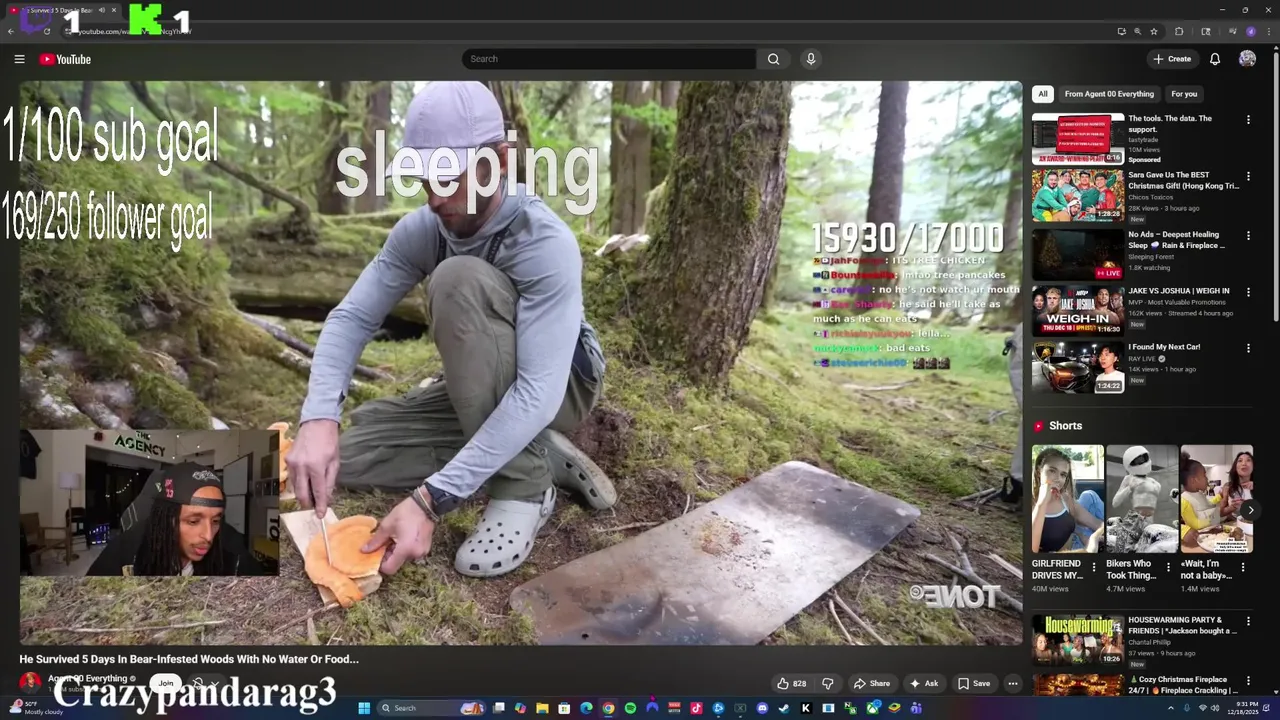Open 'Sara Gave Us The BEST' thumbnail
Screen dimensions: 1280x720
click(1078, 195)
